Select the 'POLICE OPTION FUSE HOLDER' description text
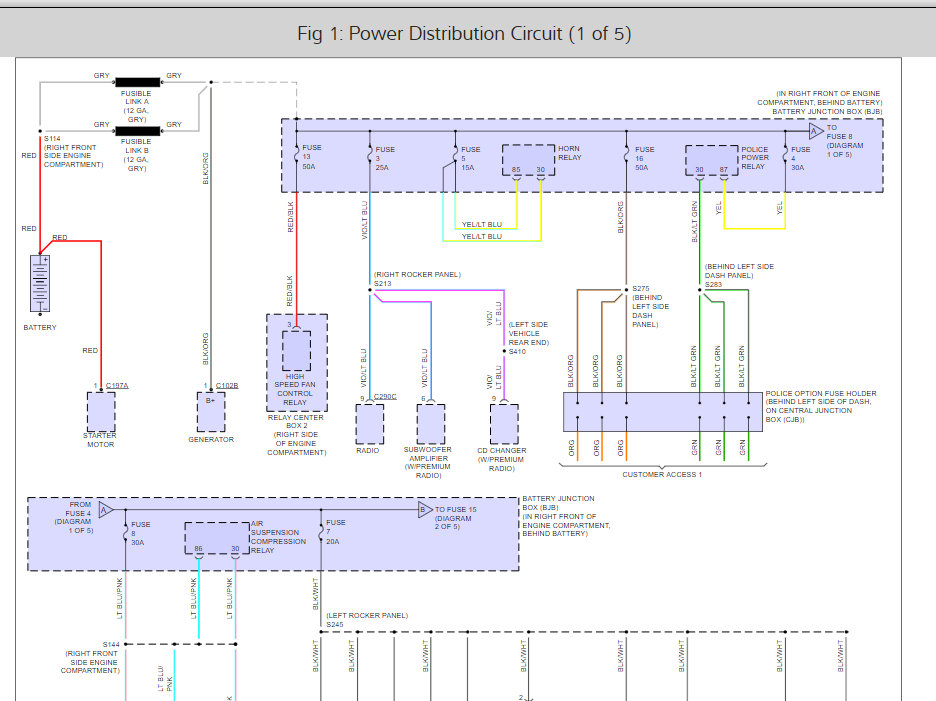 [821, 407]
